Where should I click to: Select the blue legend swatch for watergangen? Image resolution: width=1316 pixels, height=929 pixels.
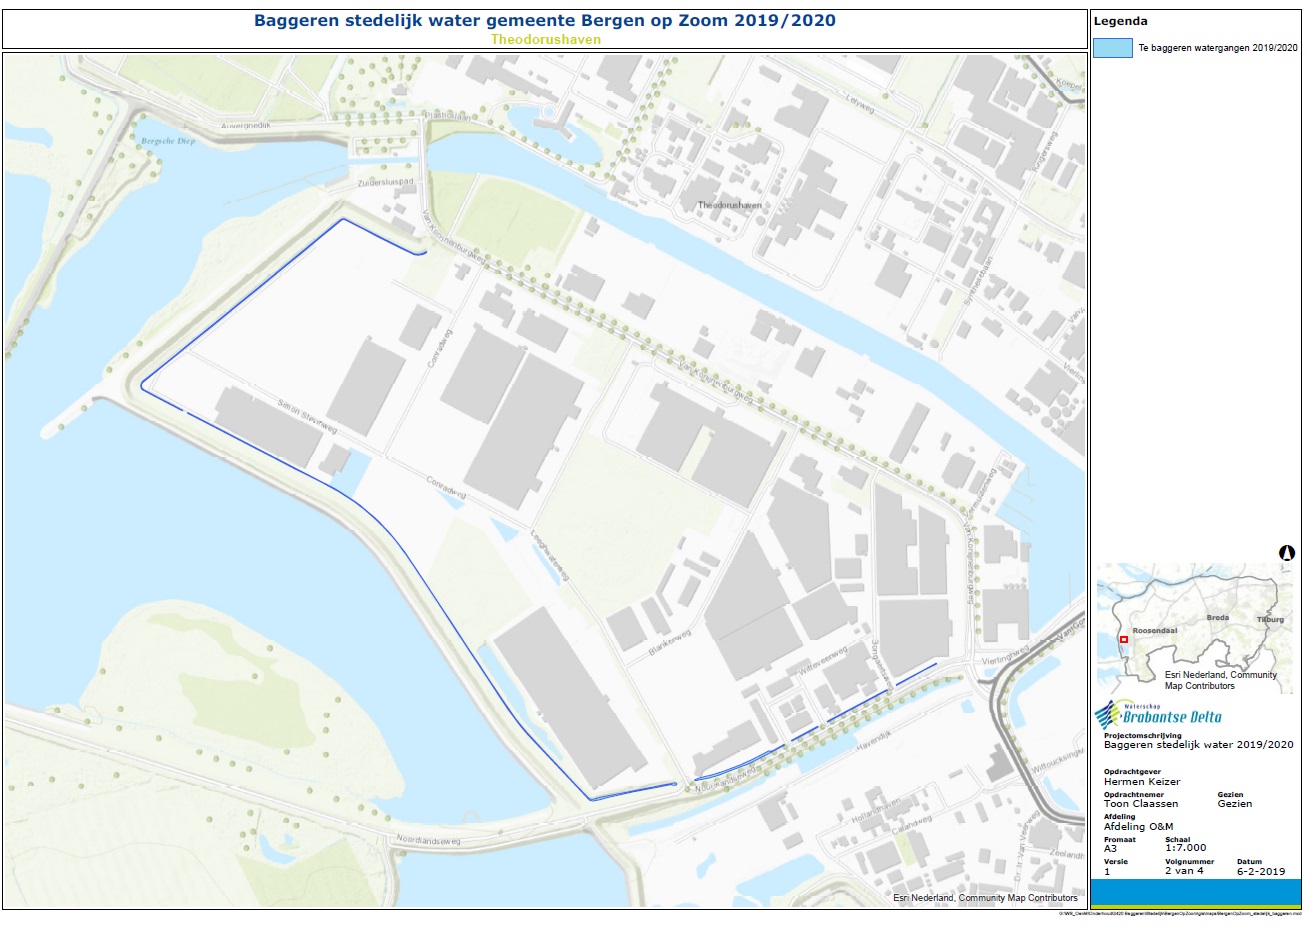pos(1112,48)
